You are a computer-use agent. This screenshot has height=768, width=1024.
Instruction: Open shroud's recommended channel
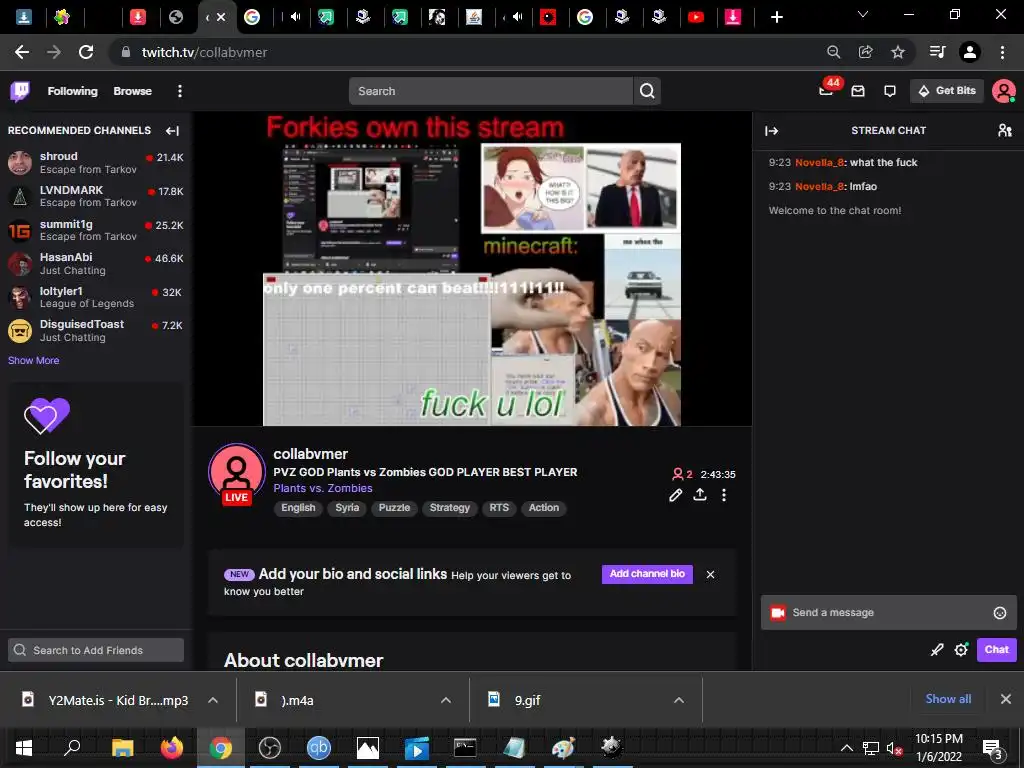[95, 163]
